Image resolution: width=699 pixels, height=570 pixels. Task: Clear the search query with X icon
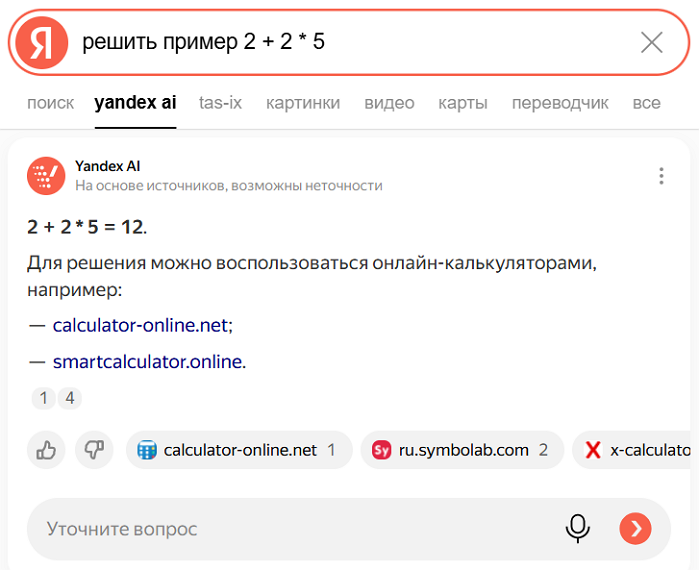pyautogui.click(x=652, y=42)
